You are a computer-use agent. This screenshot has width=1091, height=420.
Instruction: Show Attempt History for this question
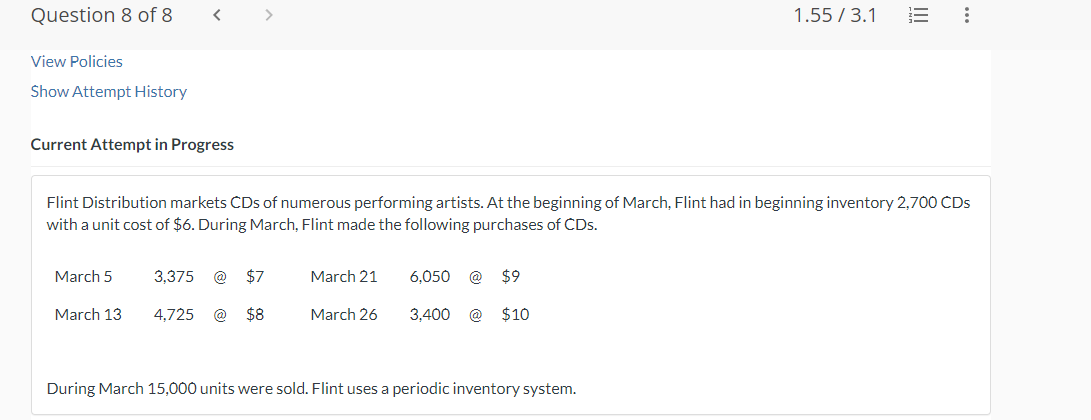point(109,92)
